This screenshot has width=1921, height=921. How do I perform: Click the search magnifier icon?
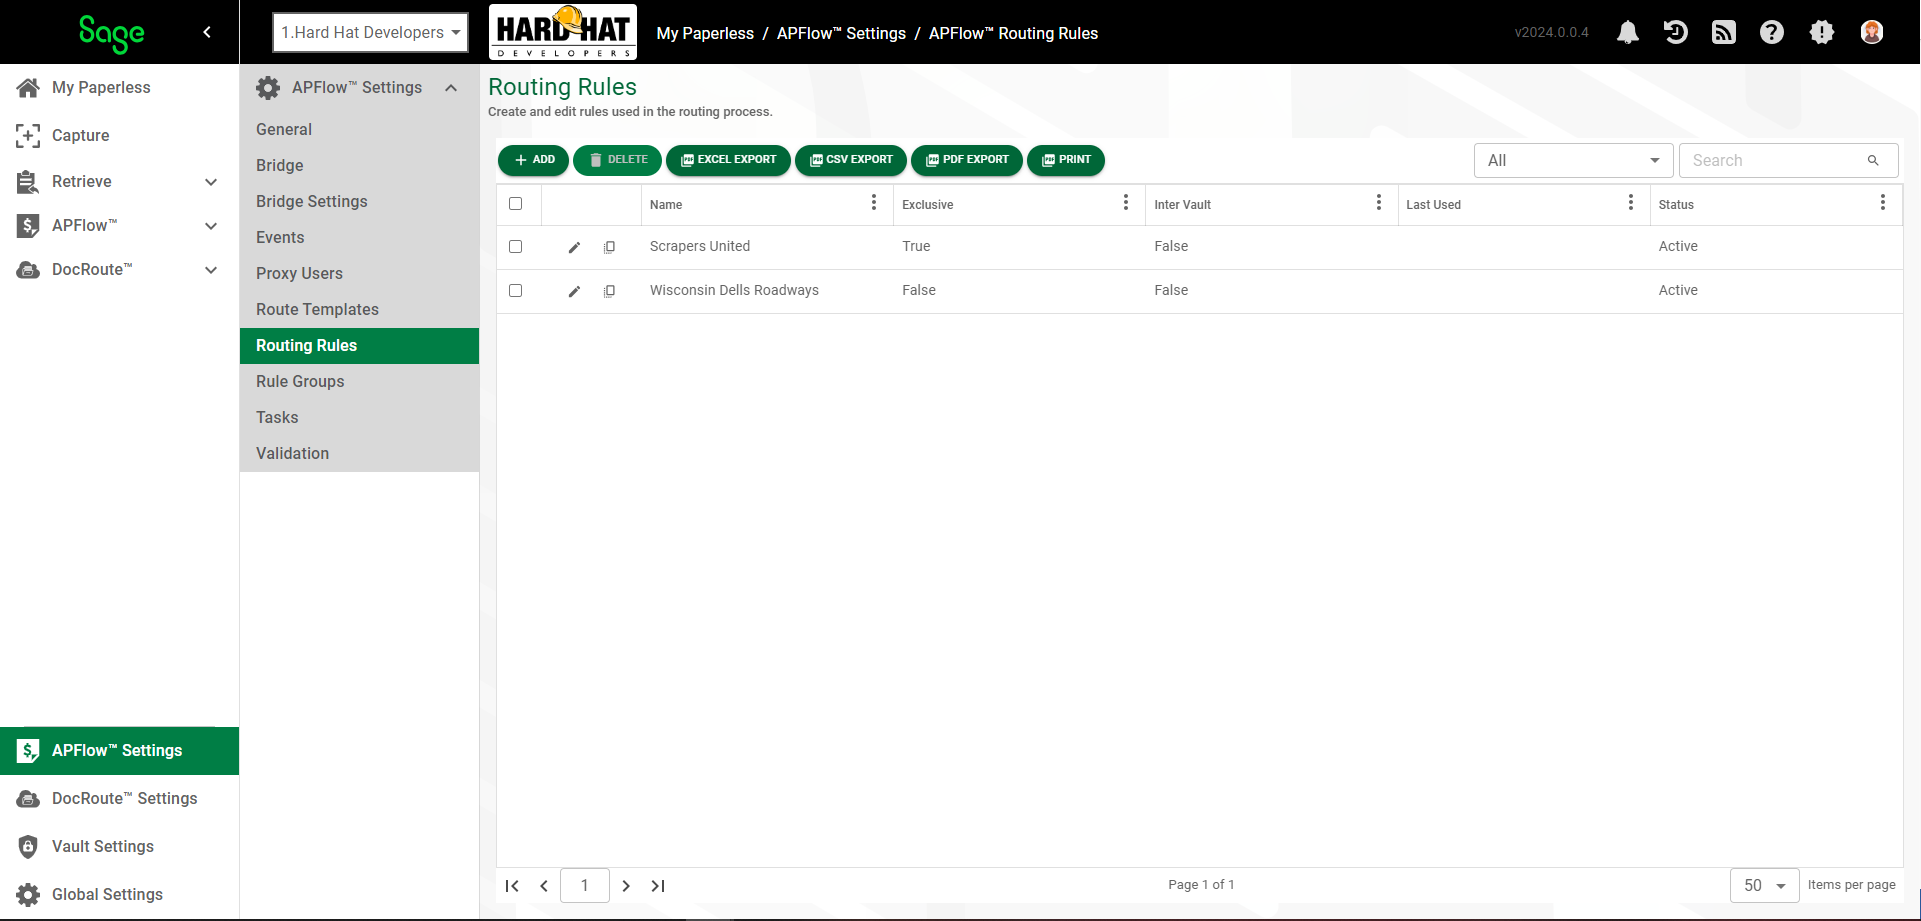[1873, 160]
